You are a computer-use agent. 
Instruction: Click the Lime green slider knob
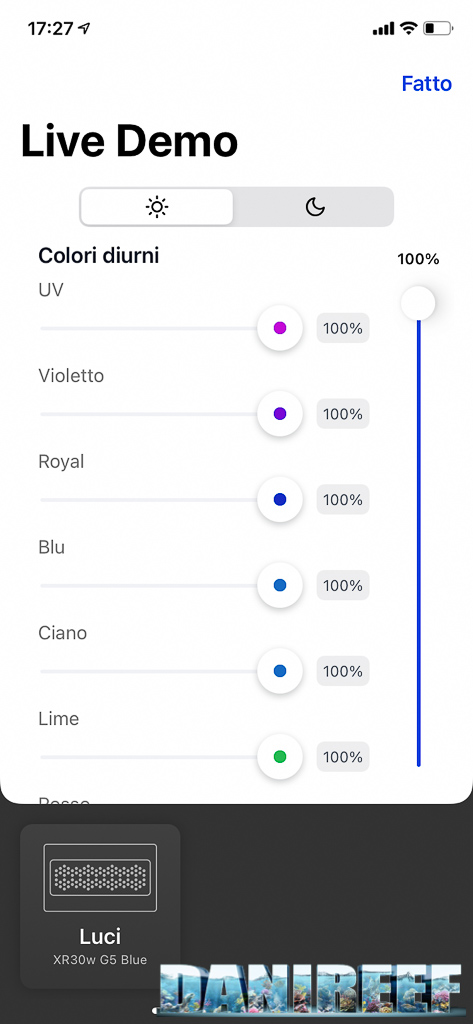(280, 757)
